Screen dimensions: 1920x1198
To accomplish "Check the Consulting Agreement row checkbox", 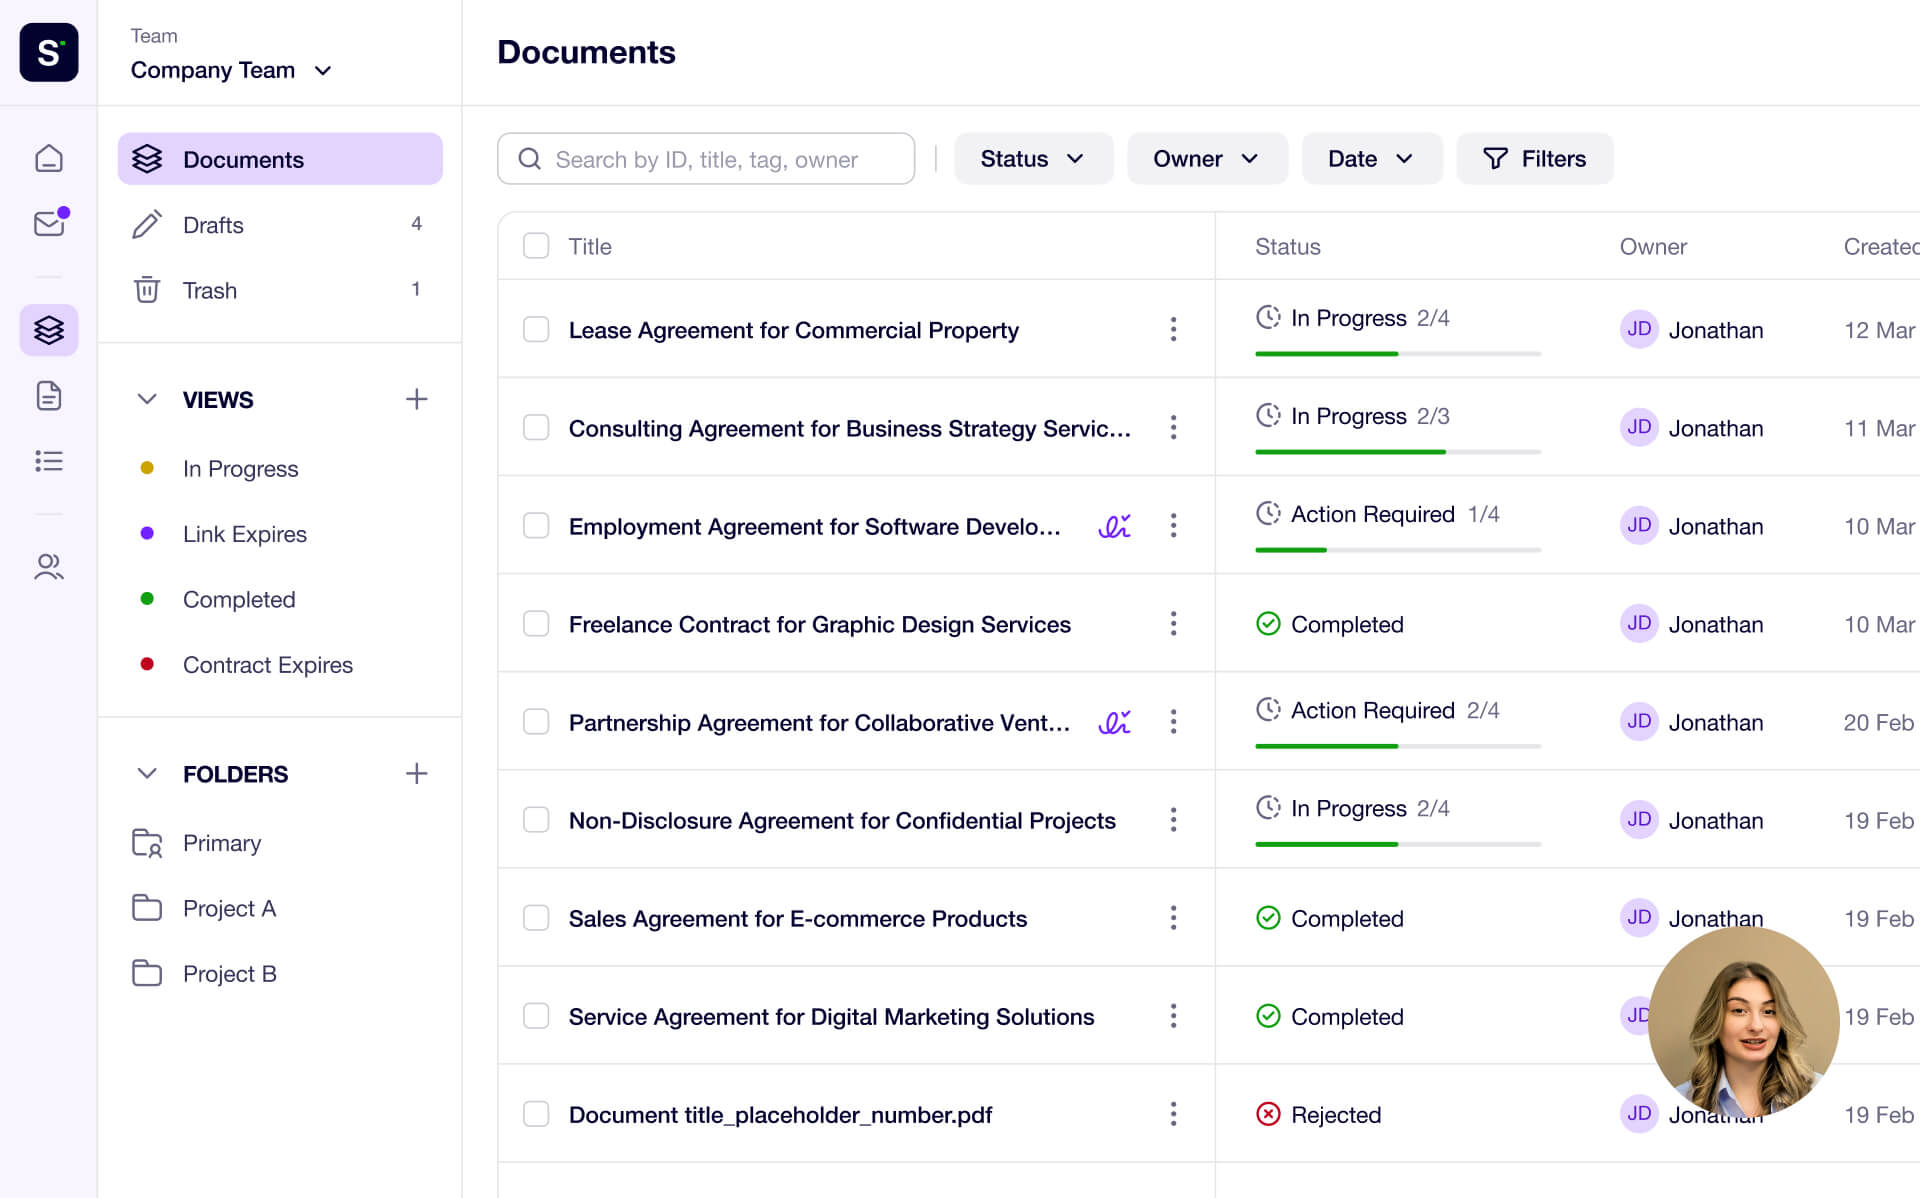I will click(536, 427).
